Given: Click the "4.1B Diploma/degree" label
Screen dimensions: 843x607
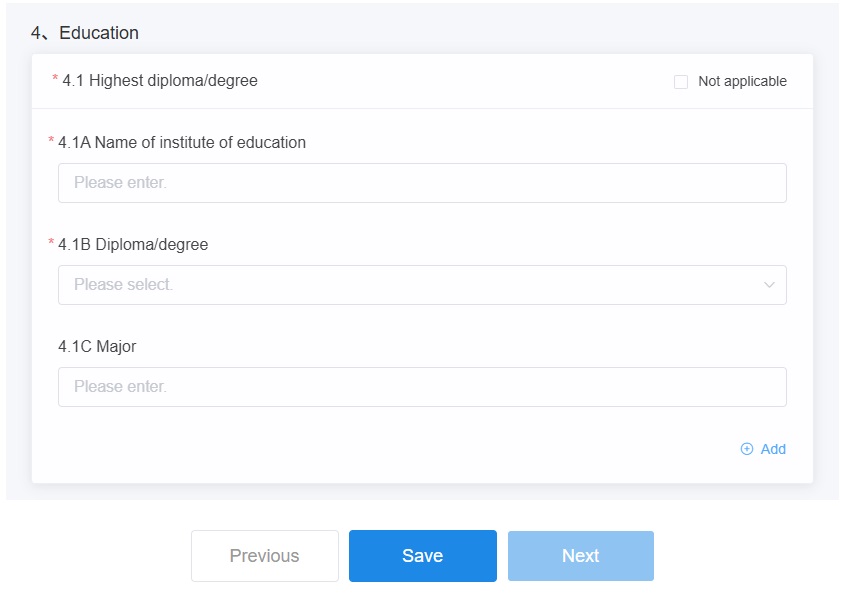Looking at the screenshot, I should pos(133,245).
